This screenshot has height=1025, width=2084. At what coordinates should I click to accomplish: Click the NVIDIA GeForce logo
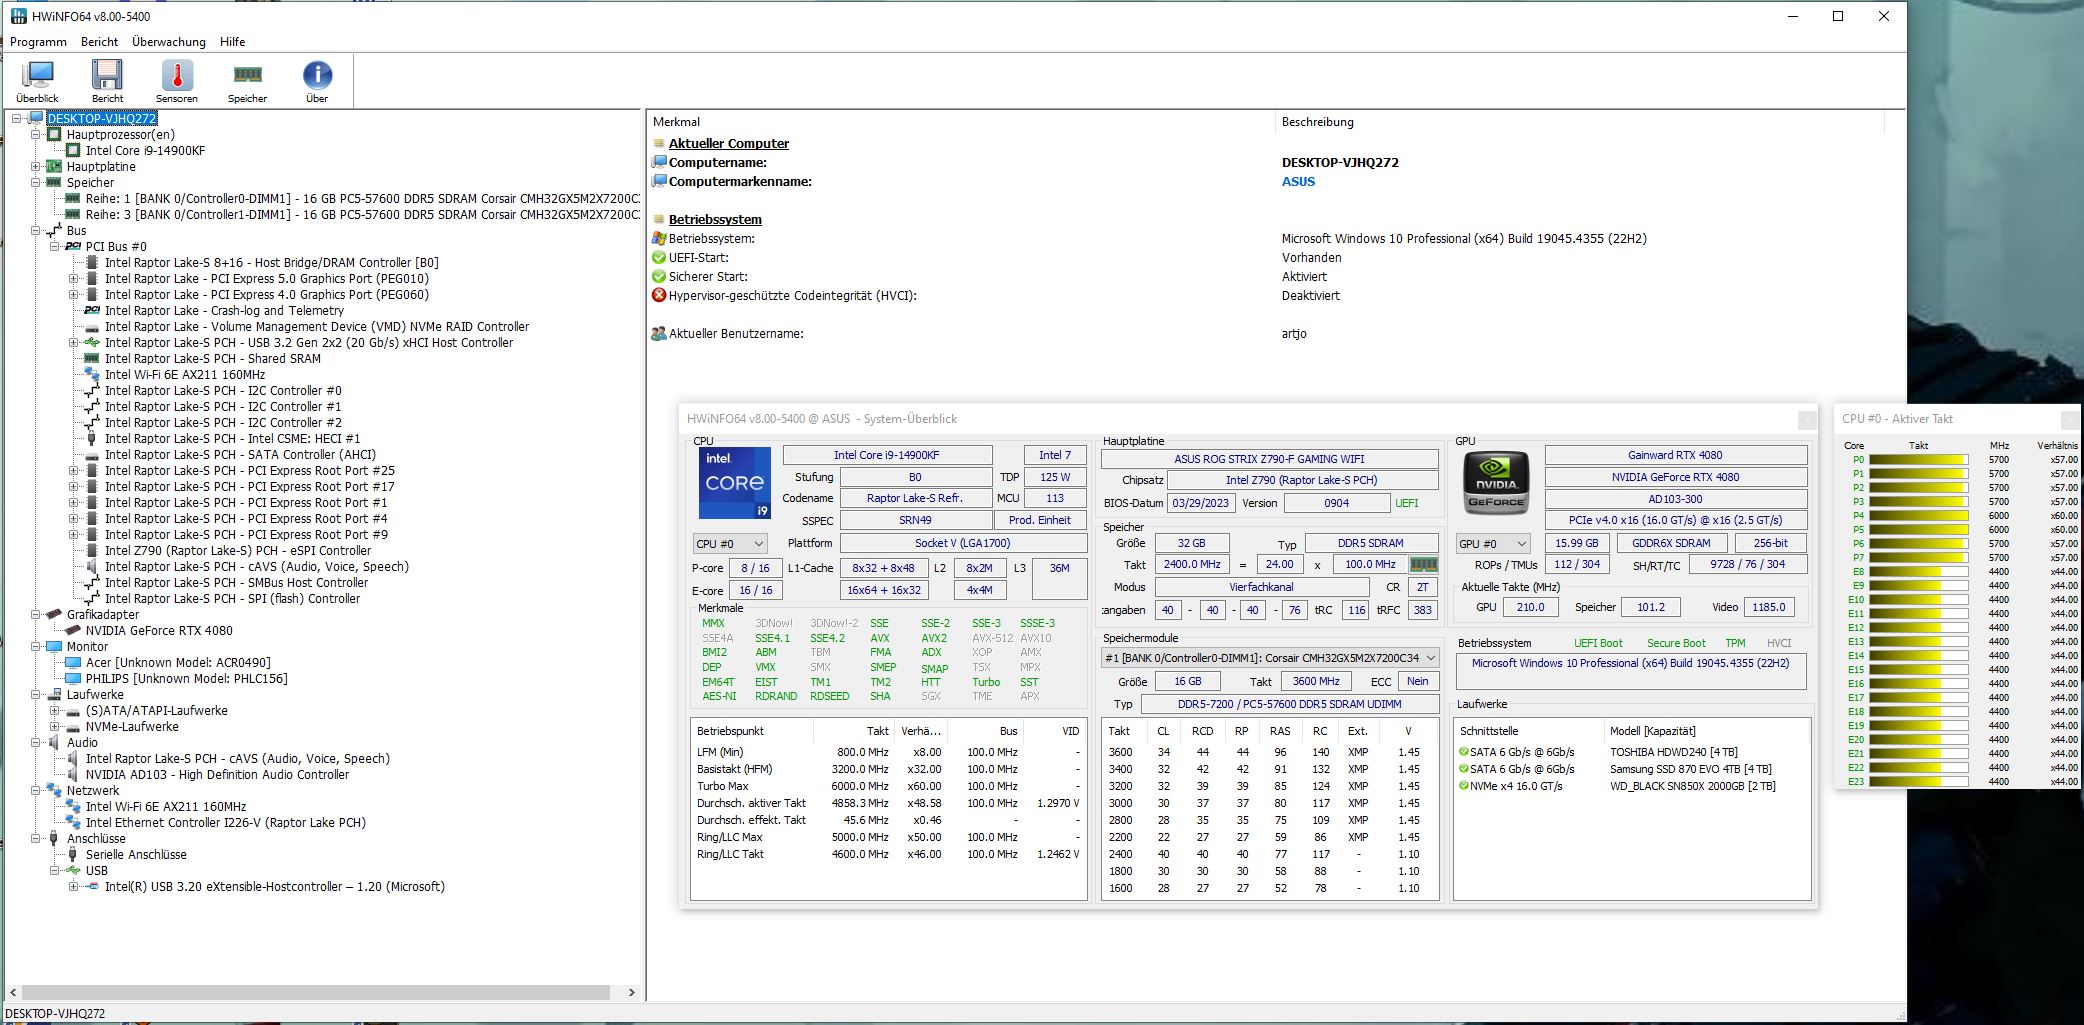point(1496,483)
